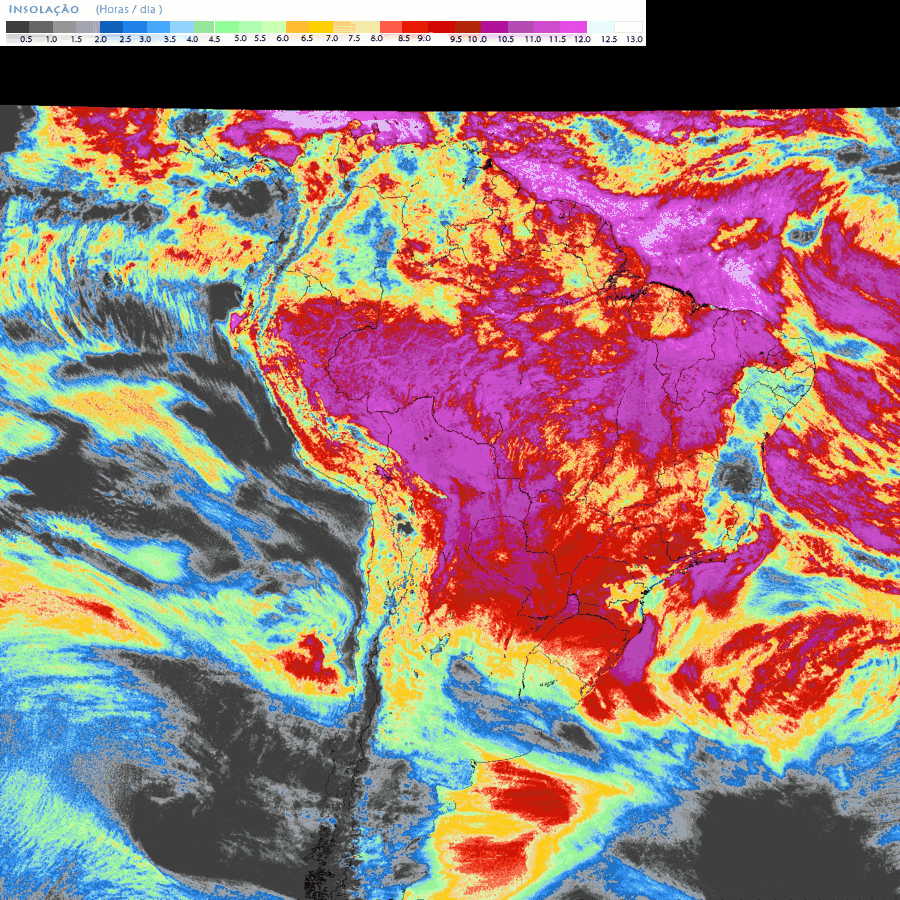Click the '13.0' legend value

click(635, 39)
